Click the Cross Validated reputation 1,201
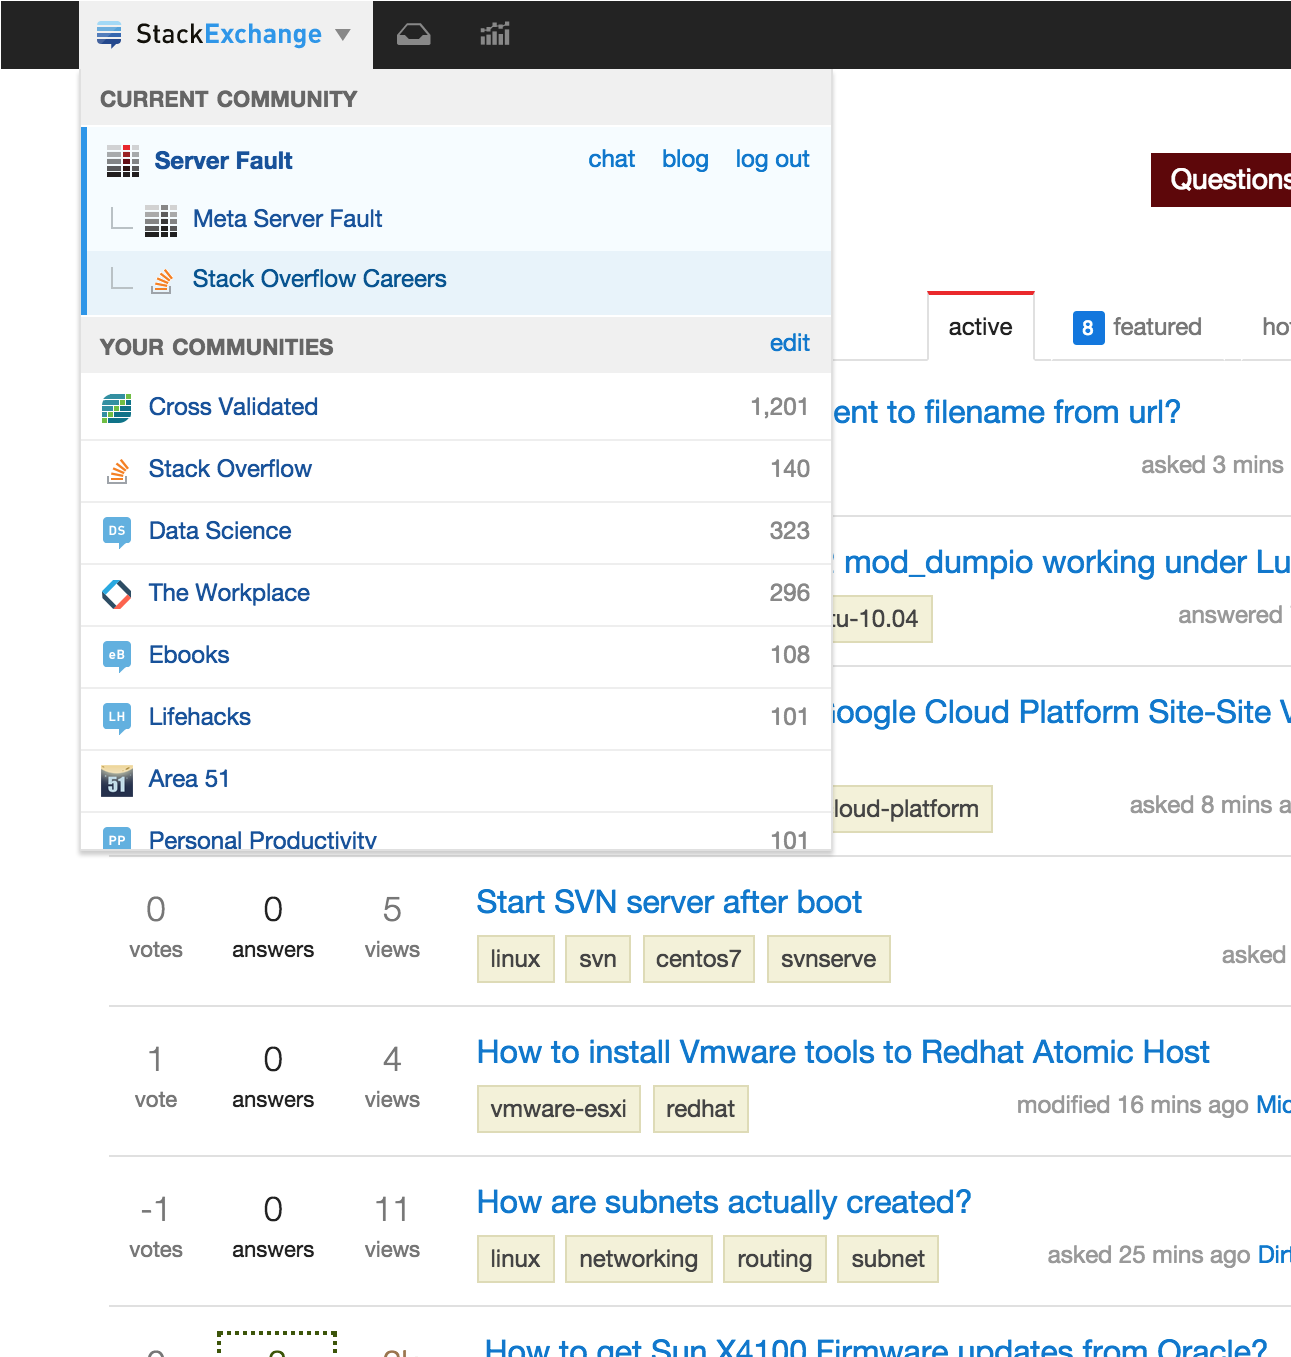Screen dimensions: 1291x1357 click(779, 407)
